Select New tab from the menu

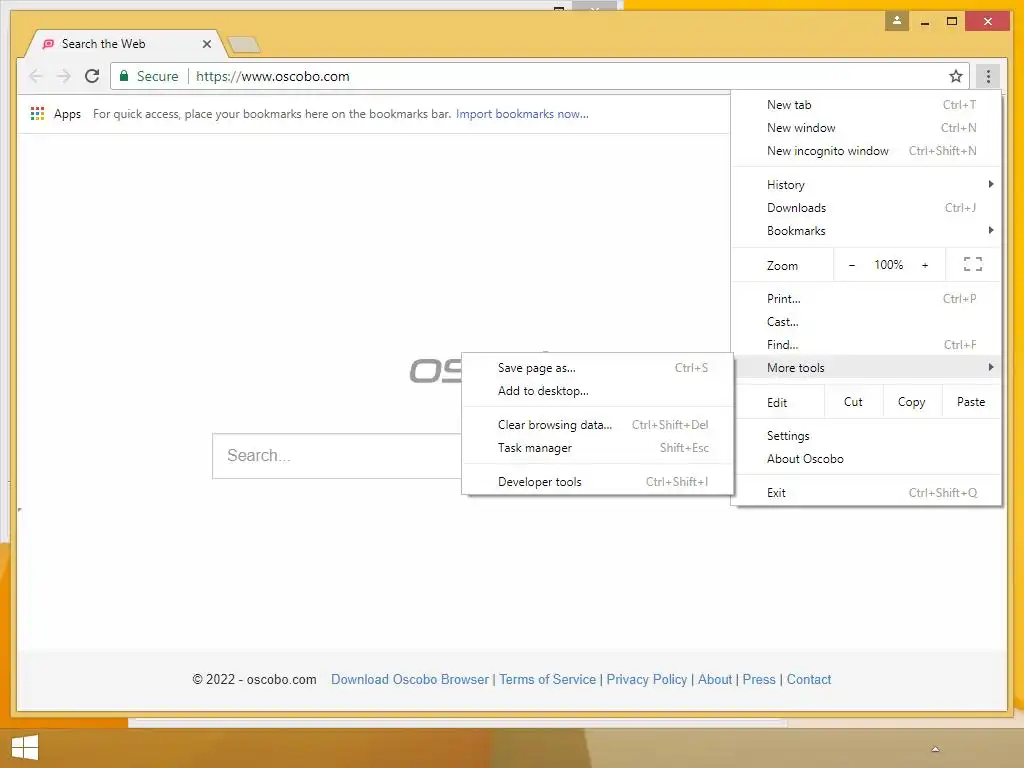pos(866,104)
